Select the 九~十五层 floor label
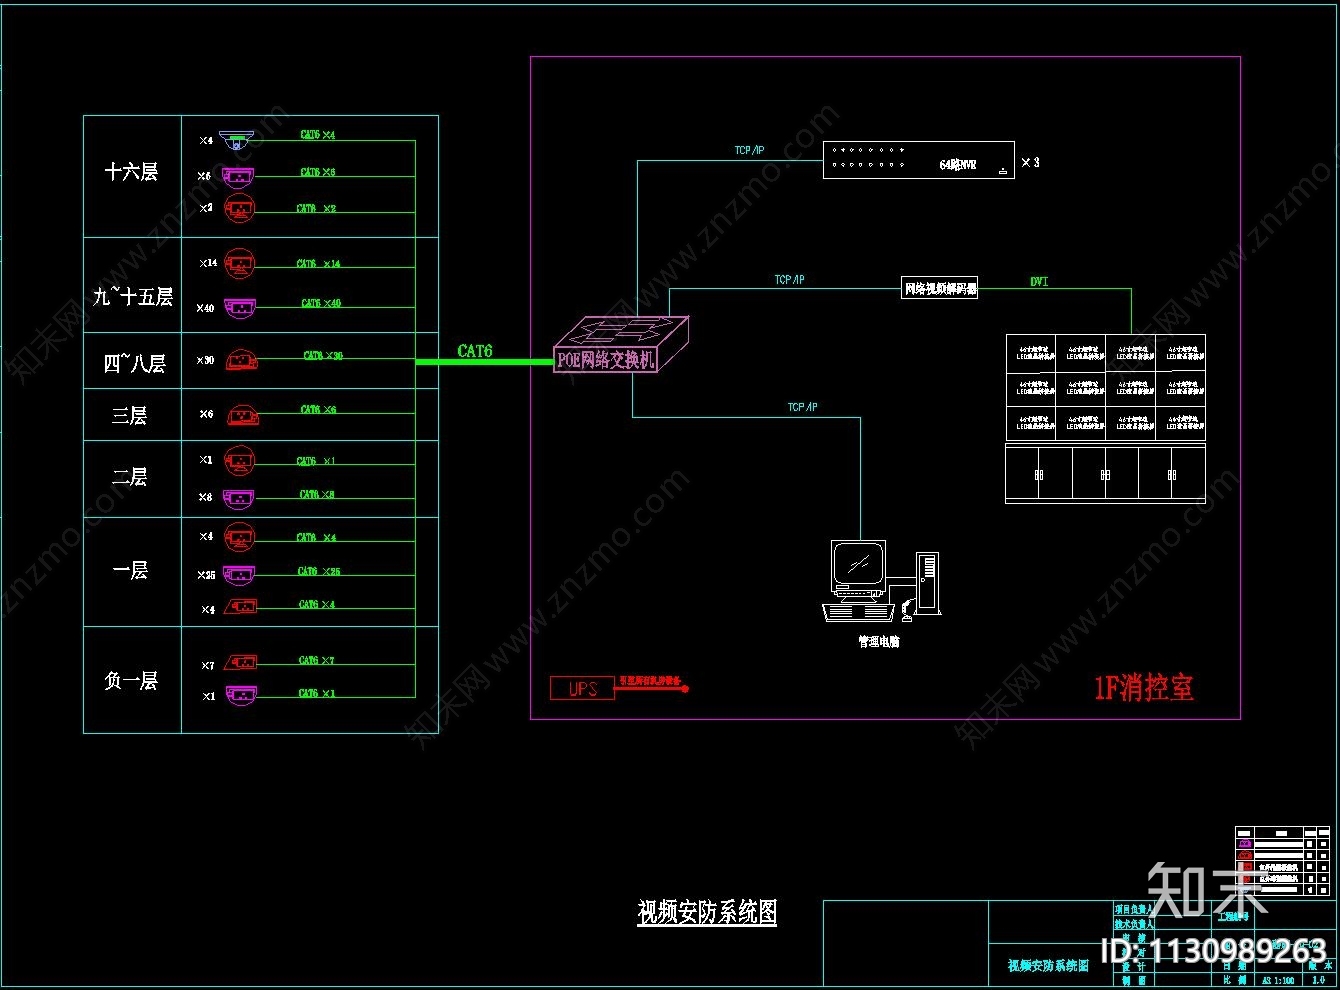1340x990 pixels. [x=133, y=297]
